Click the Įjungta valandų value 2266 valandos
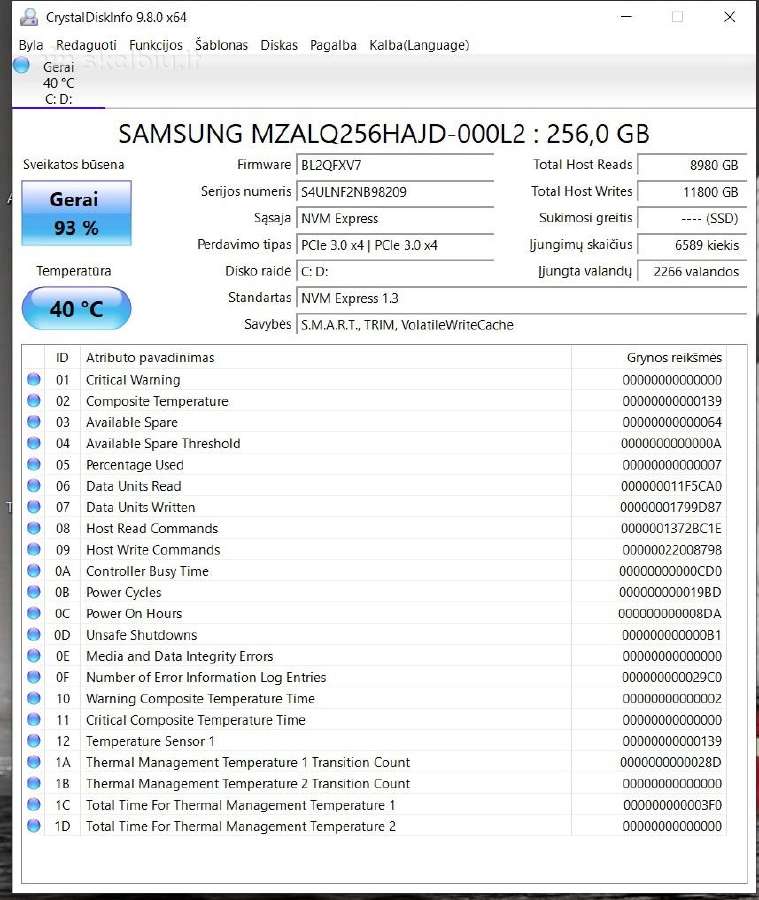 692,271
